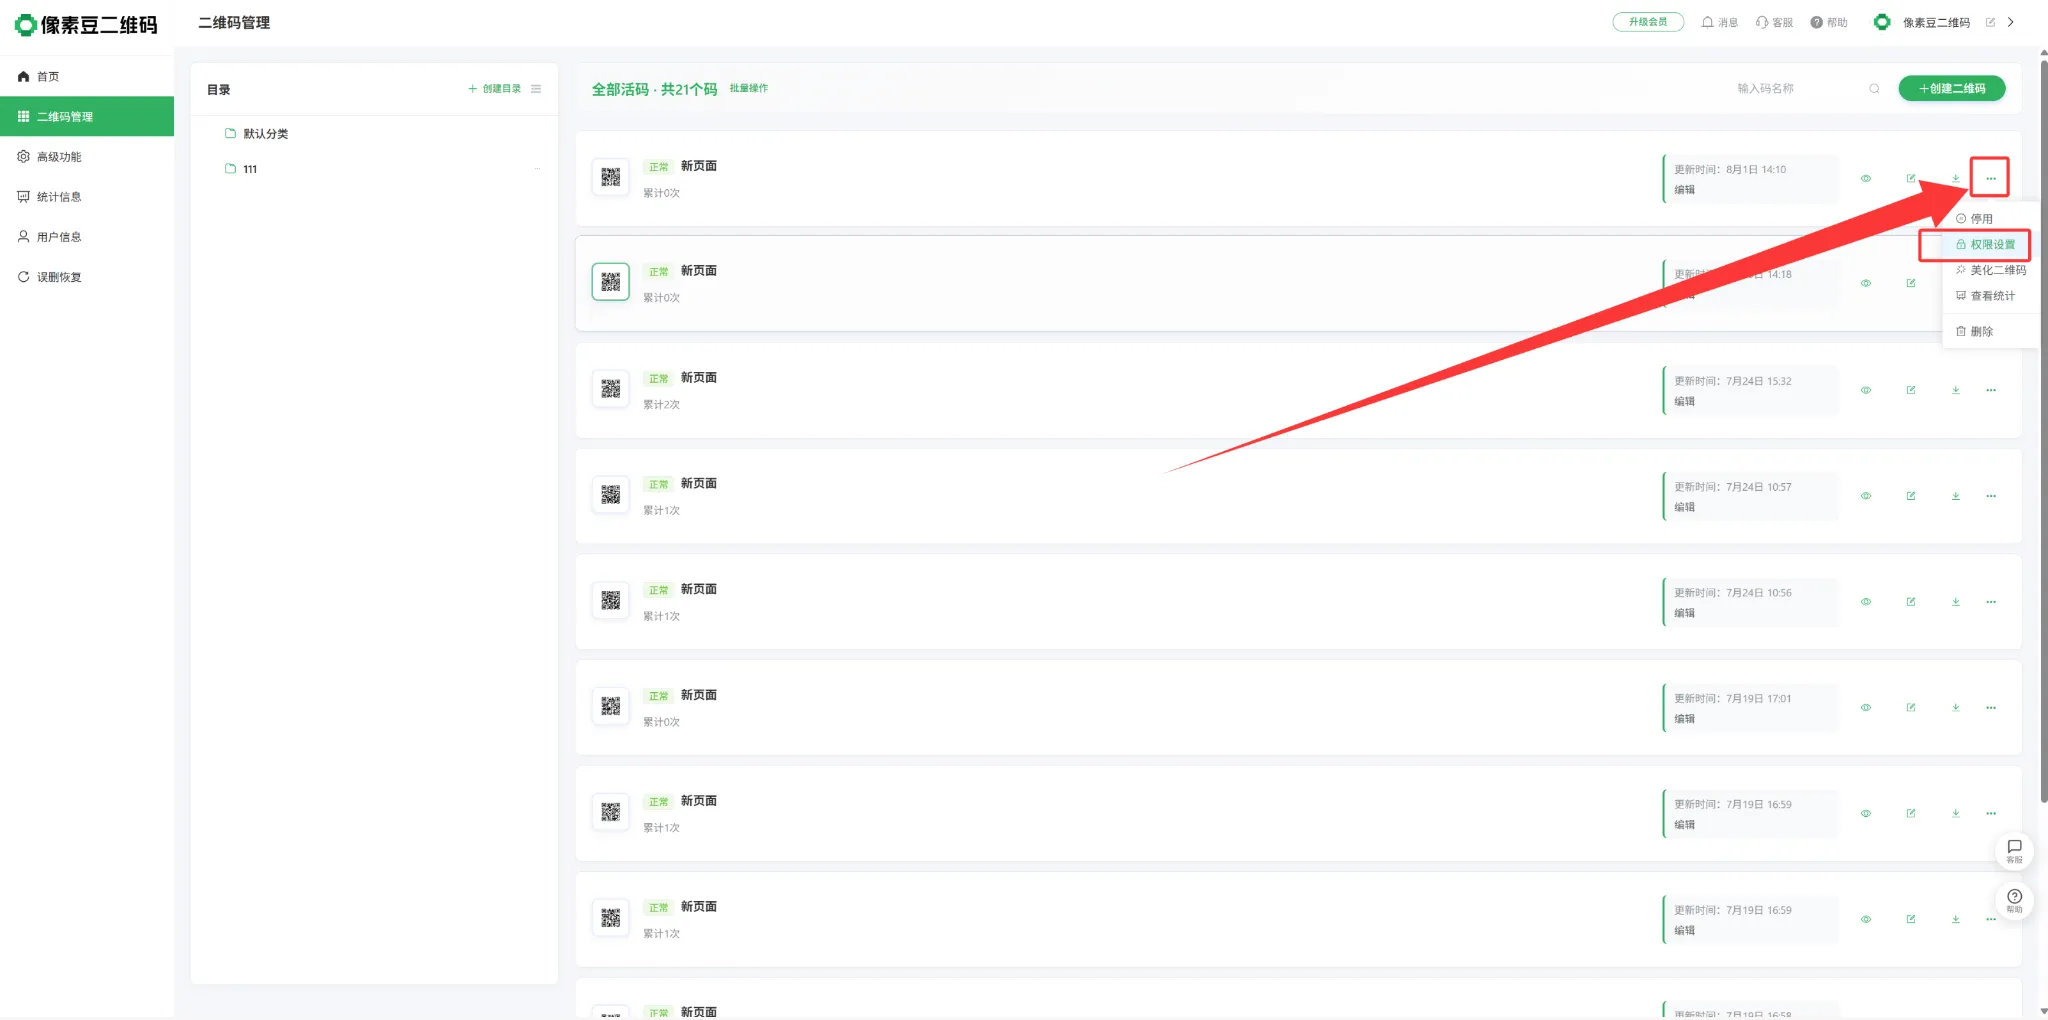Preview the code updated at 14:18 via eye icon
The width and height of the screenshot is (2048, 1020).
[x=1866, y=284]
